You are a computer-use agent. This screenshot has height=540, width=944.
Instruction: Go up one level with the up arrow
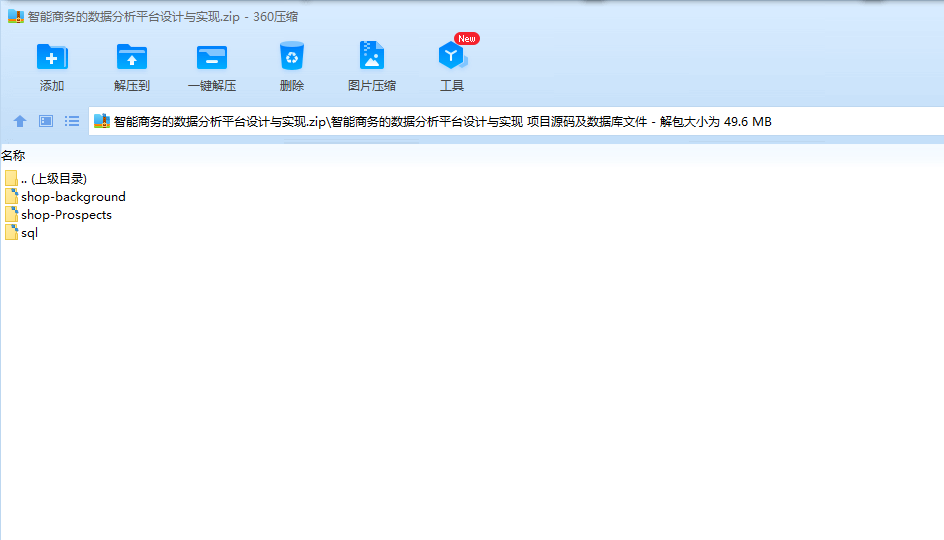coord(20,121)
